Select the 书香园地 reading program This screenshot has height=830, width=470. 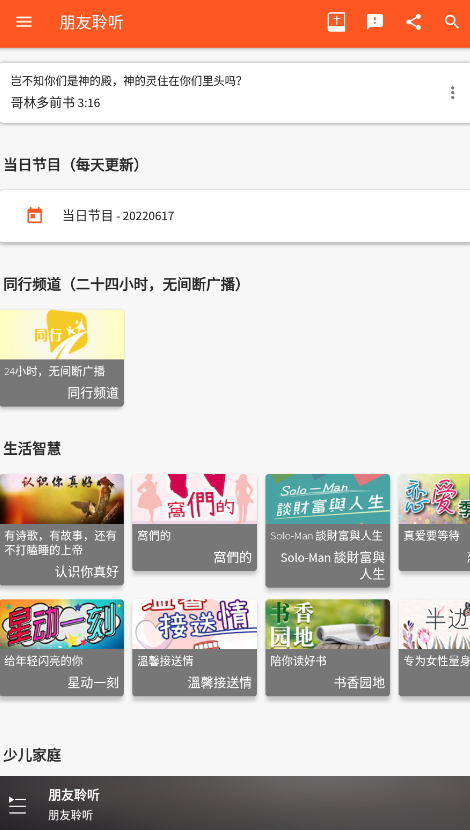point(328,647)
